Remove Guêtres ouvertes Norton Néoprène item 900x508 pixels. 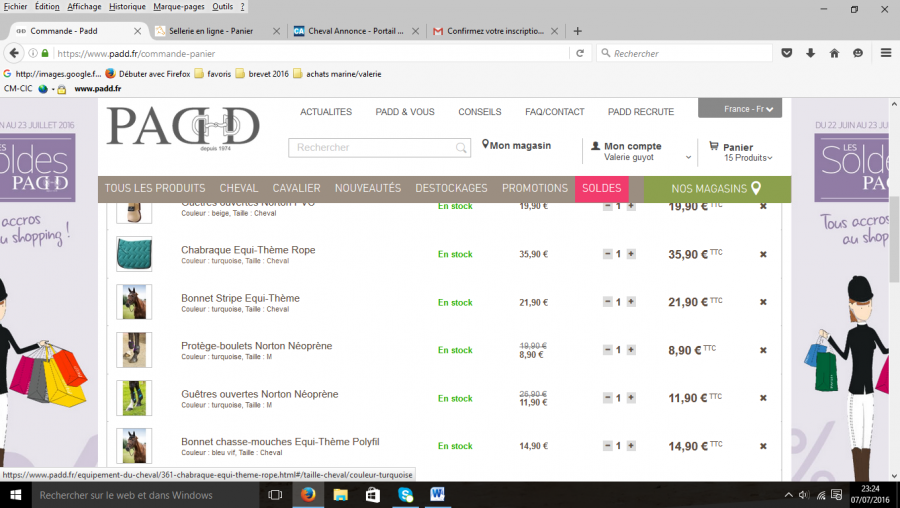[x=763, y=398]
